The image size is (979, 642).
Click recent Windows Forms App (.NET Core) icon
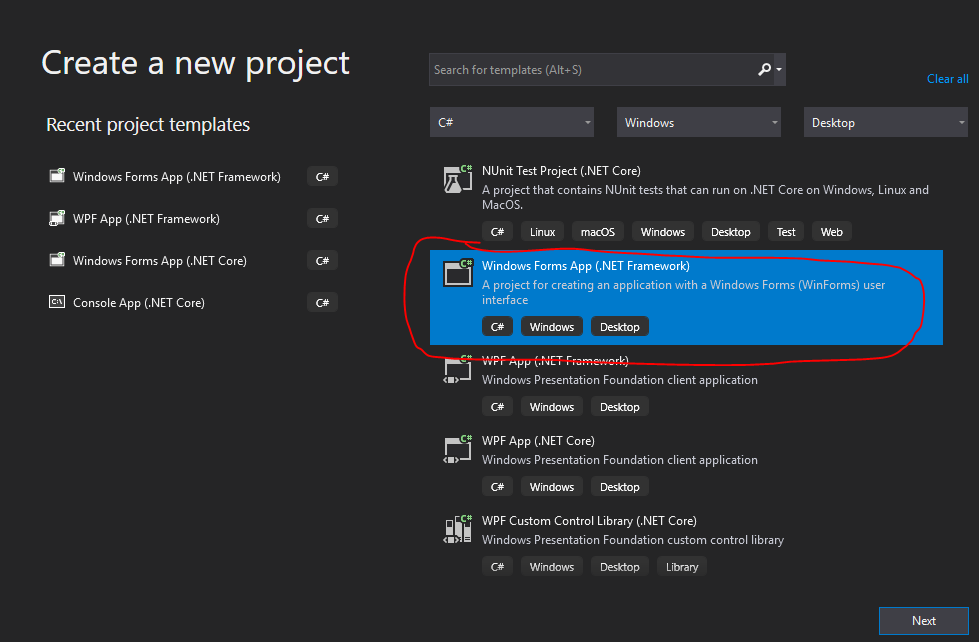[57, 260]
